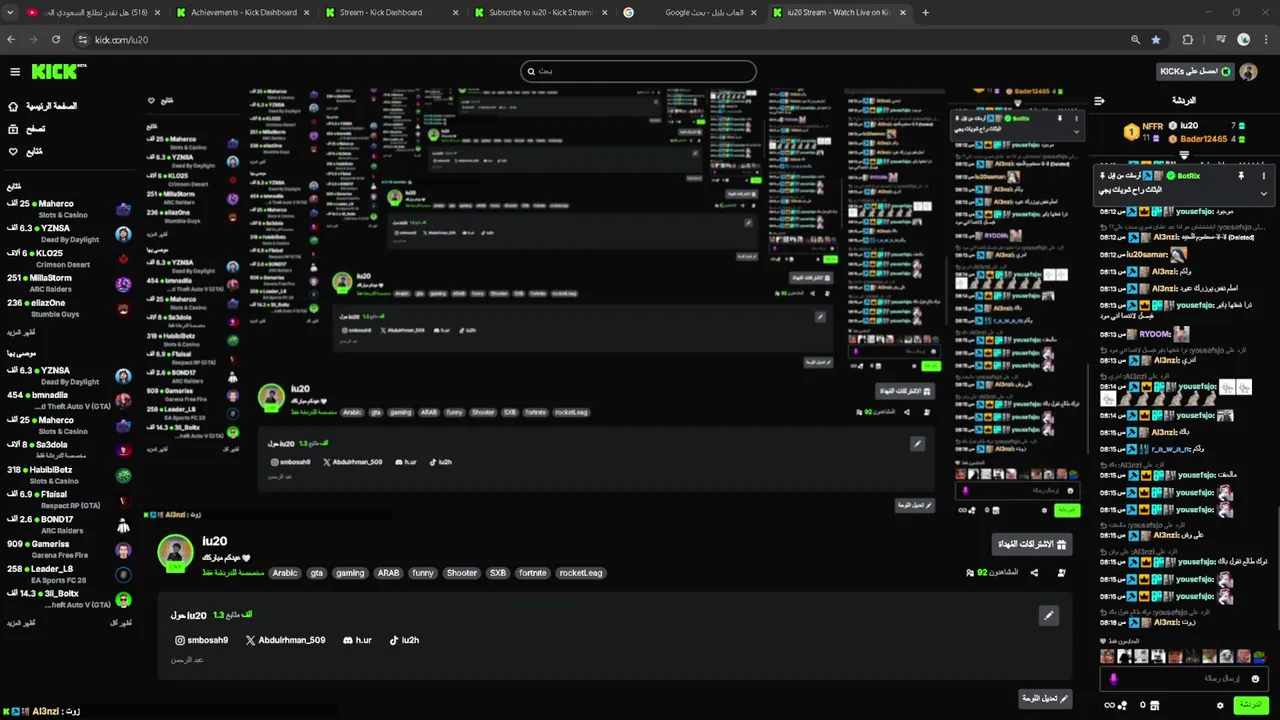Open F1aisal Respect RP channel
This screenshot has width=1280, height=720.
[67, 499]
